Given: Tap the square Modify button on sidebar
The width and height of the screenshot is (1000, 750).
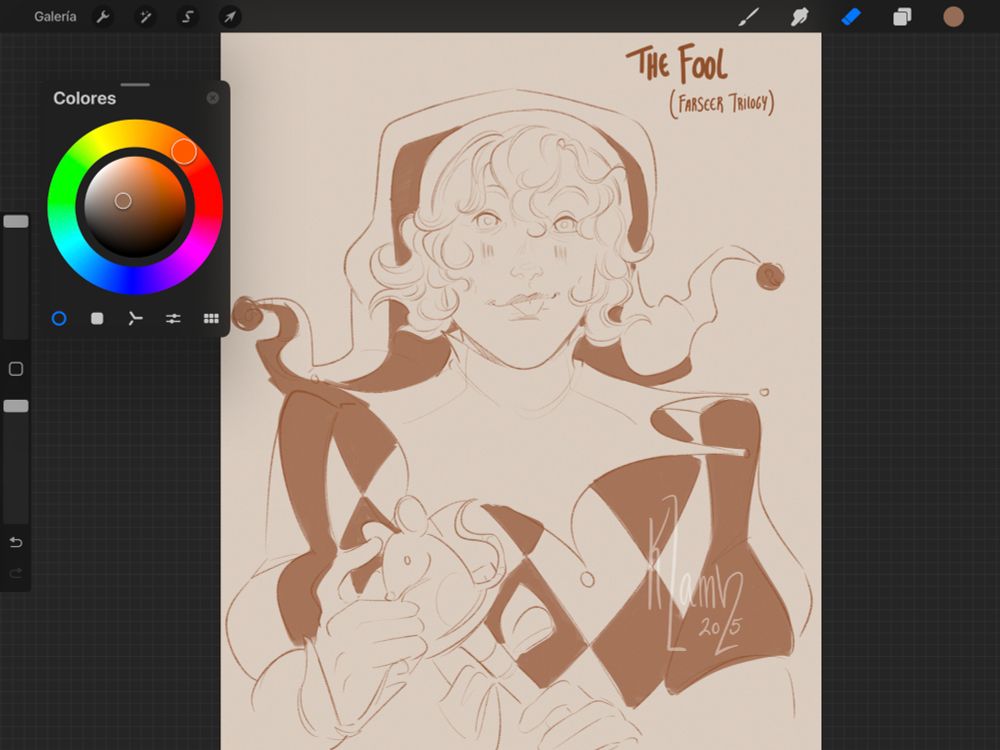Looking at the screenshot, I should [x=16, y=369].
